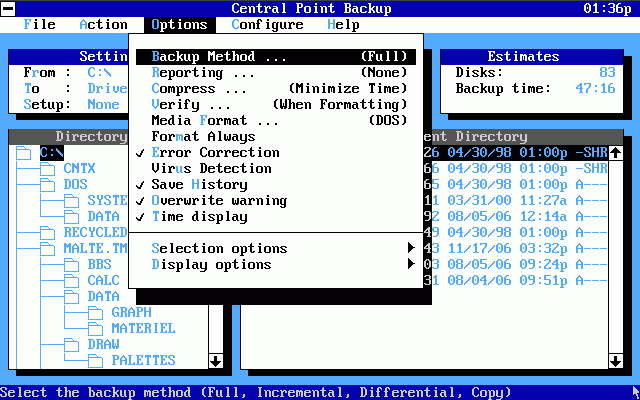
Task: Open the system control menu box
Action: point(8,8)
